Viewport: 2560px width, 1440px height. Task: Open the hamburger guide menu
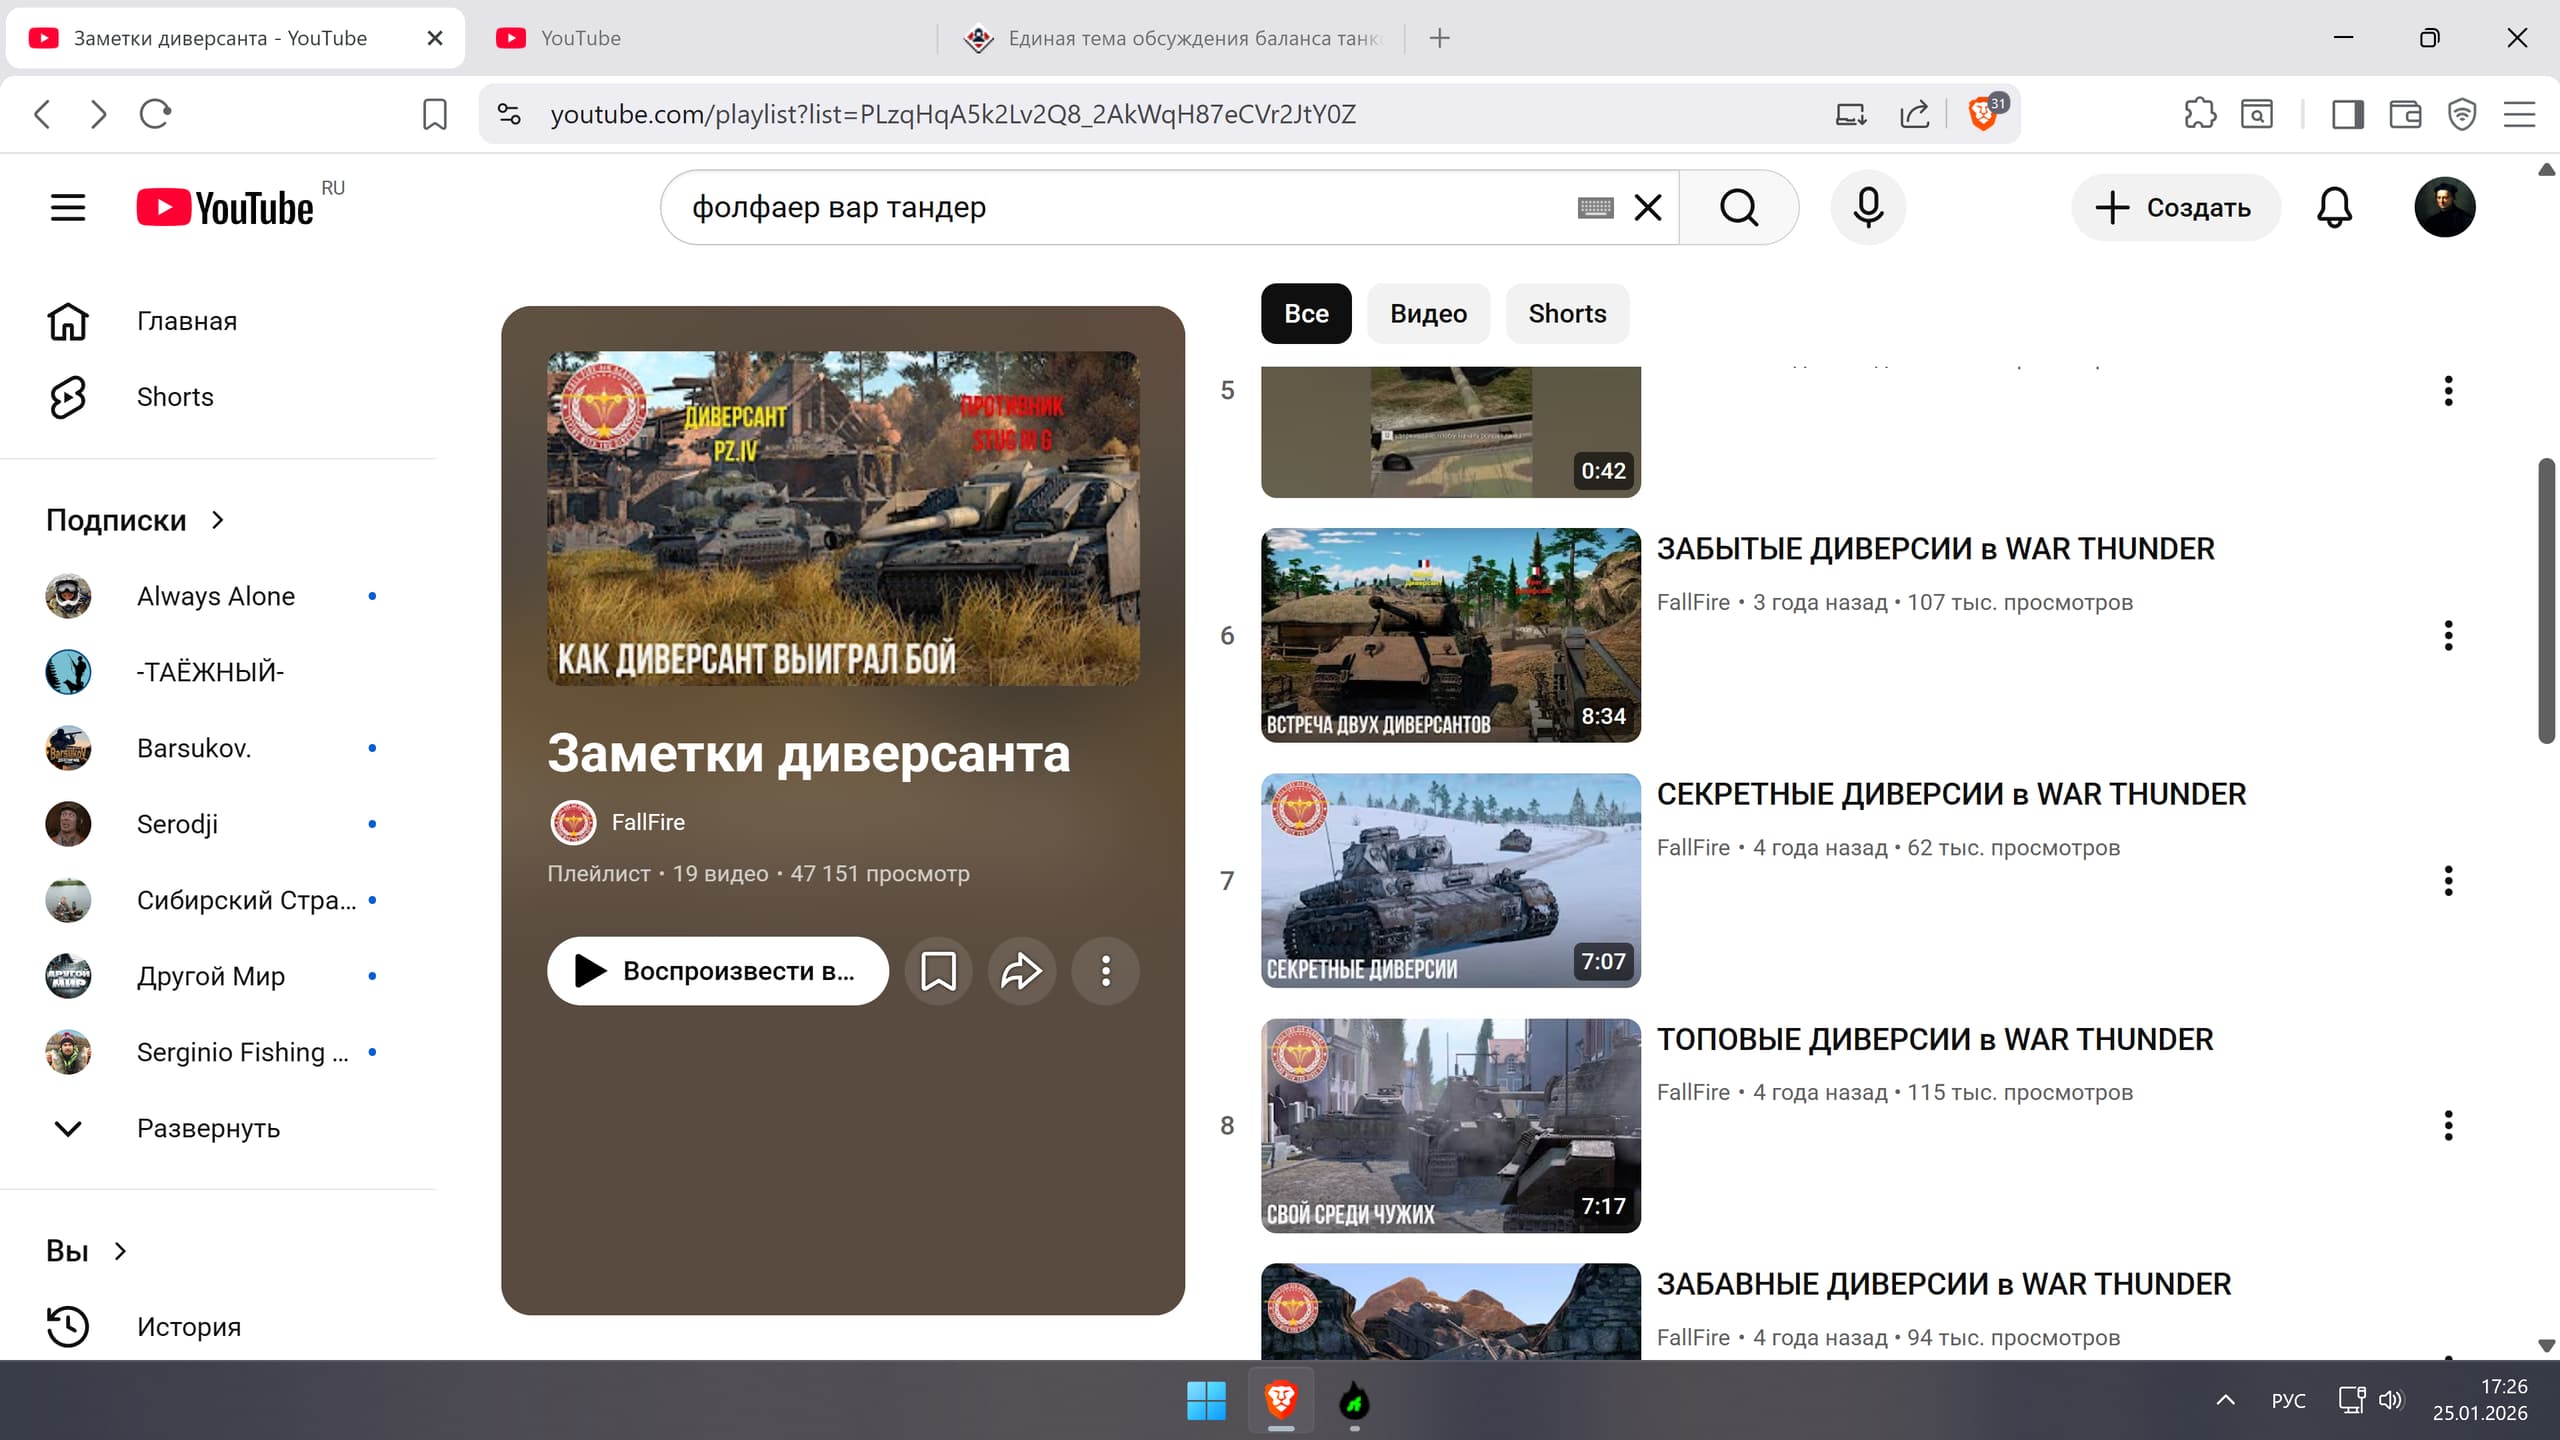[x=68, y=207]
